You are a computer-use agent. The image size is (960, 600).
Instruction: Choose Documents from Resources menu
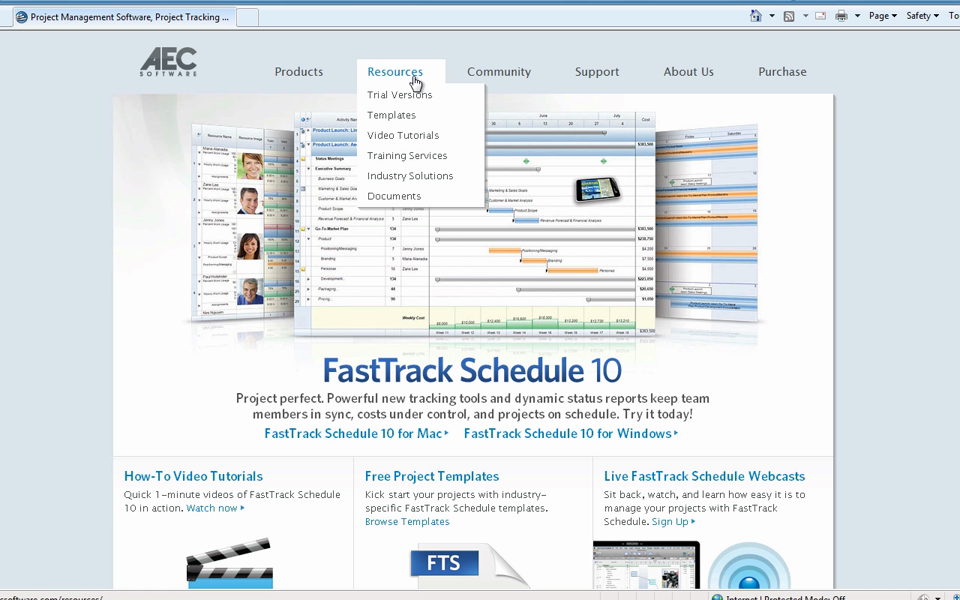tap(394, 196)
